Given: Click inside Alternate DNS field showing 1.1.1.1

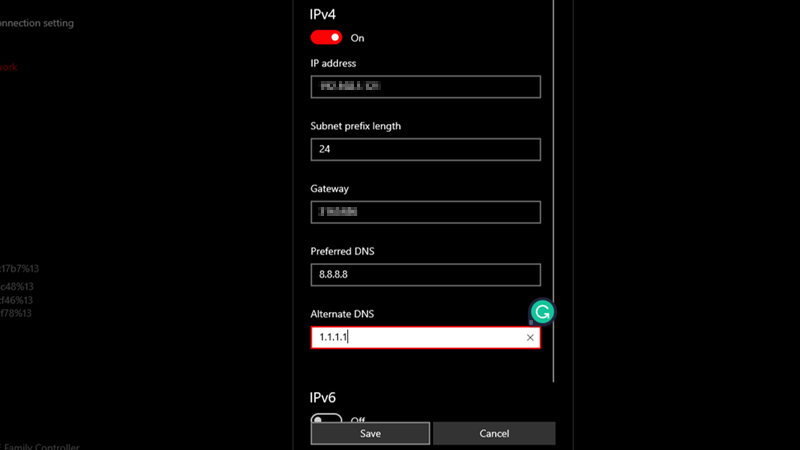Looking at the screenshot, I should point(420,338).
